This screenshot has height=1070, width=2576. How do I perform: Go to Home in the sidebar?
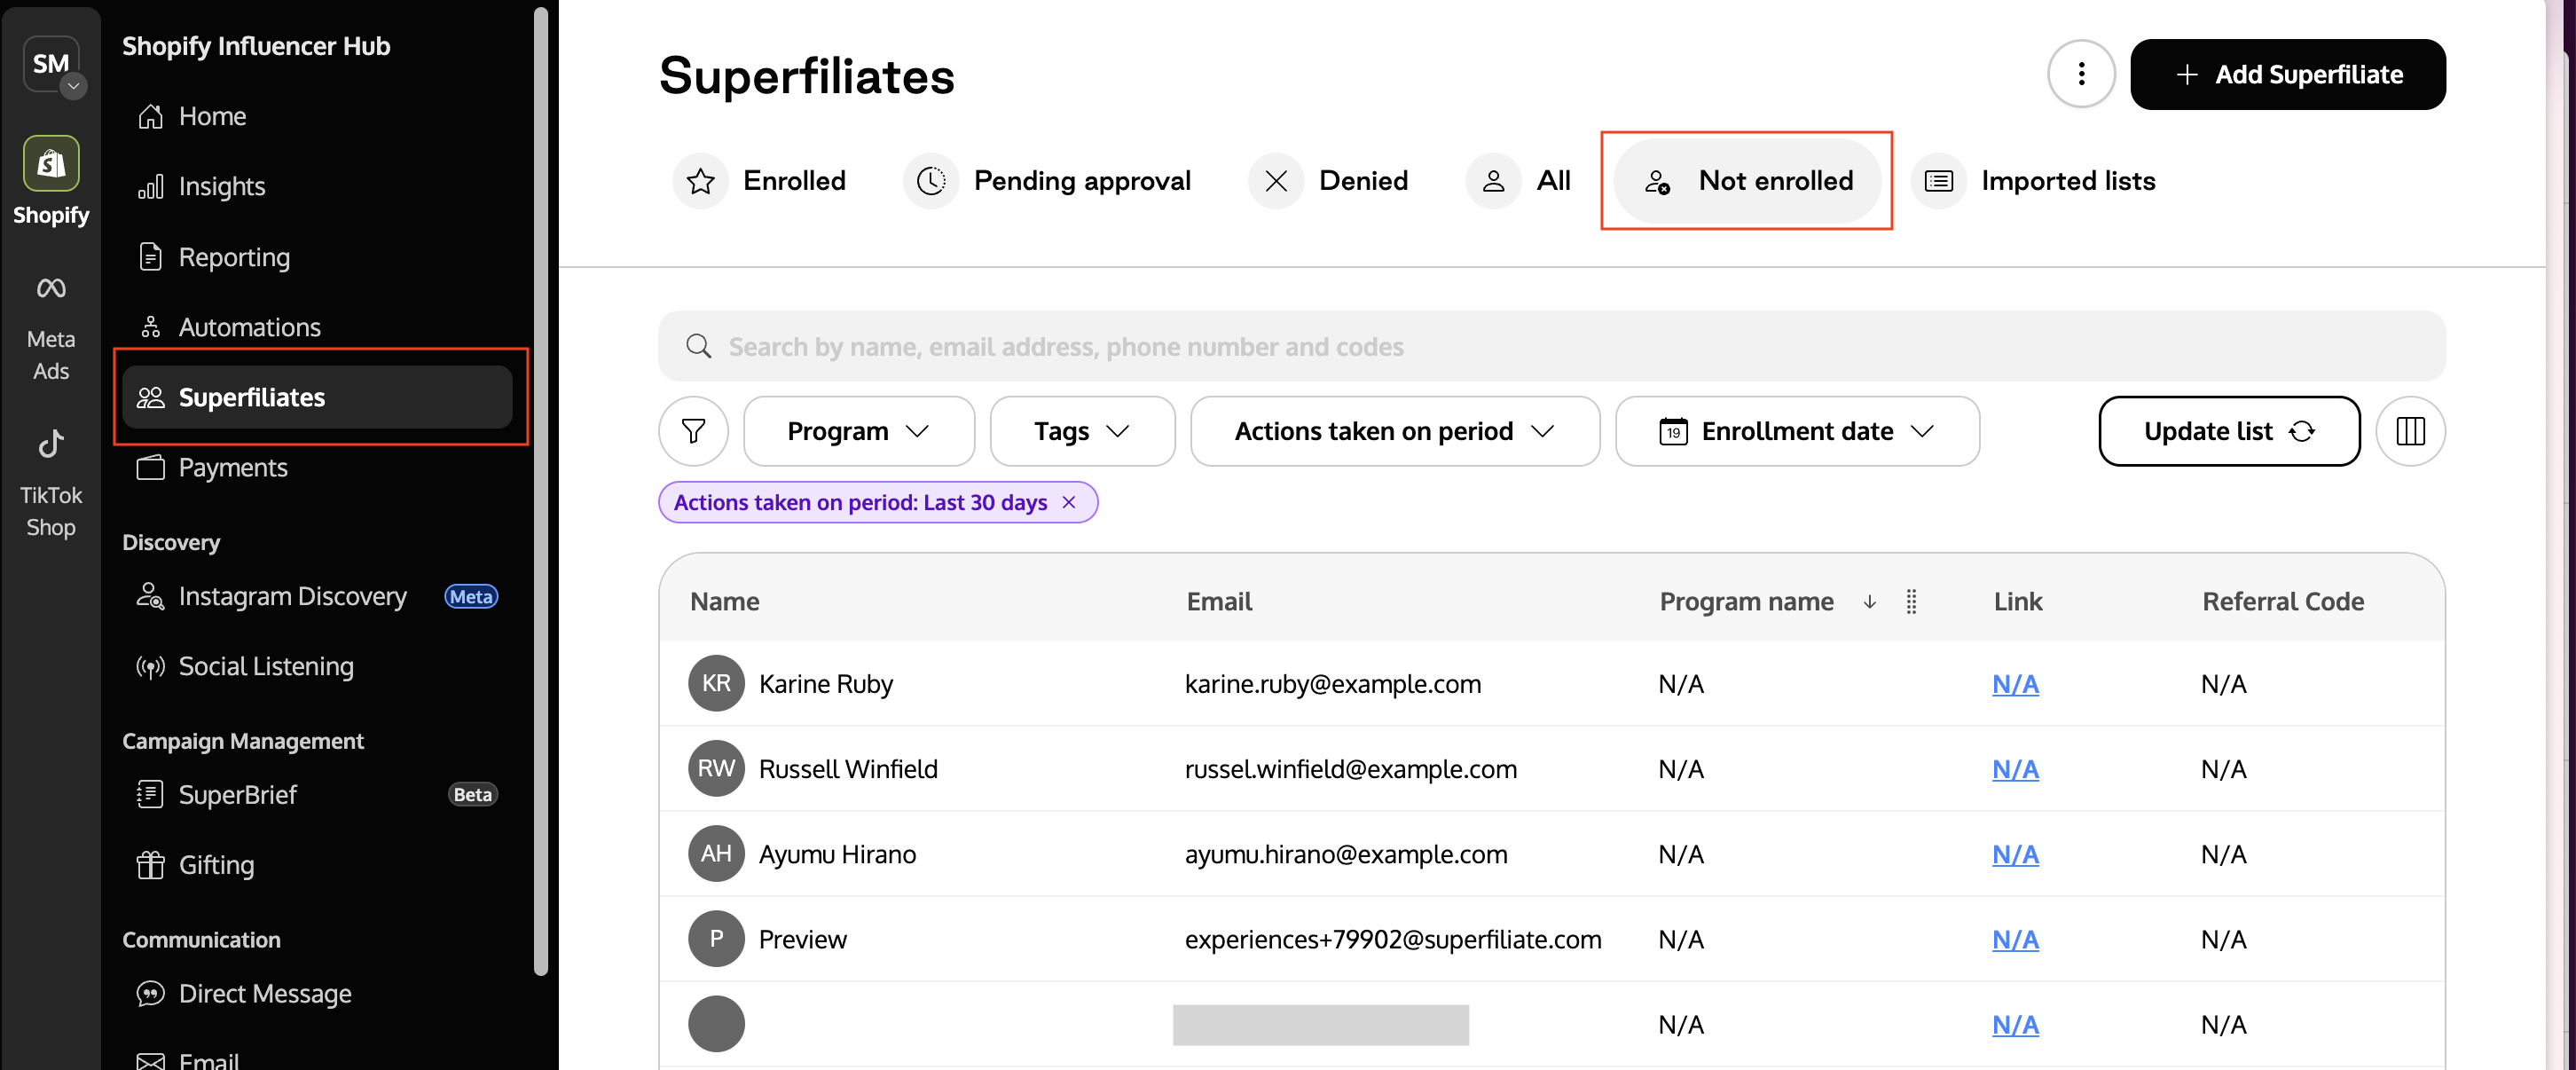coord(317,116)
